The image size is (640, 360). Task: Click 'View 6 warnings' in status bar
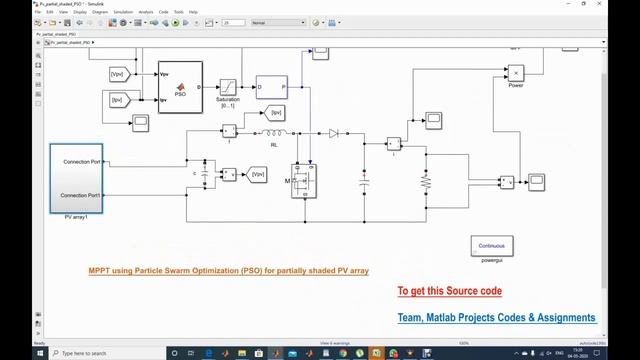[x=335, y=343]
